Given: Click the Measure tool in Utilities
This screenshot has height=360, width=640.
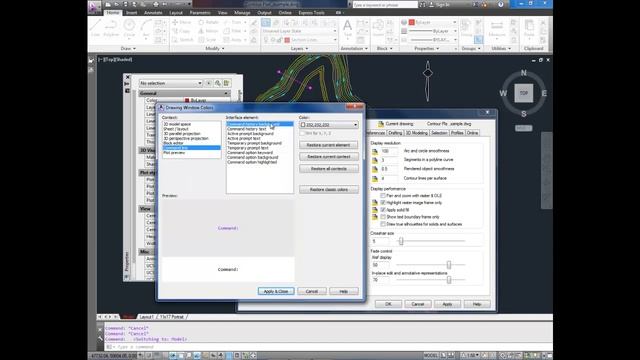Looking at the screenshot, I should pos(497,29).
